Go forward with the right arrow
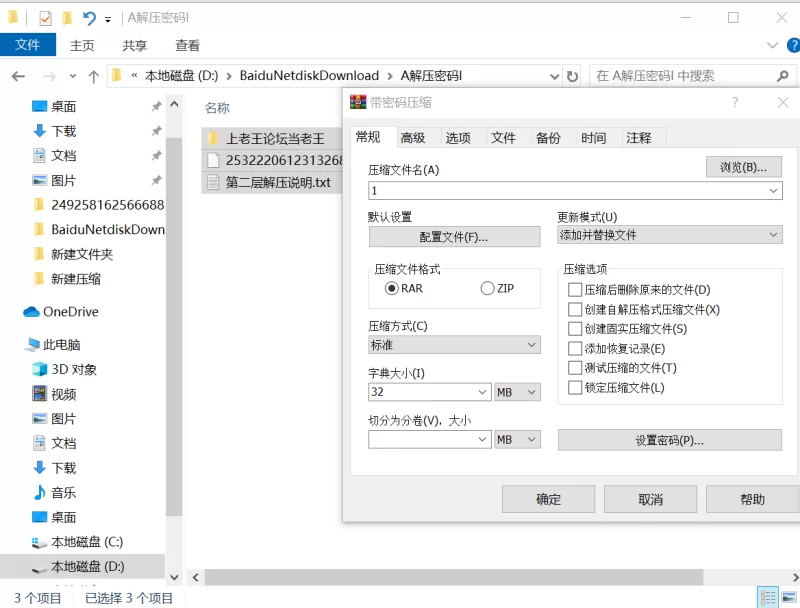The width and height of the screenshot is (800, 608). click(49, 77)
